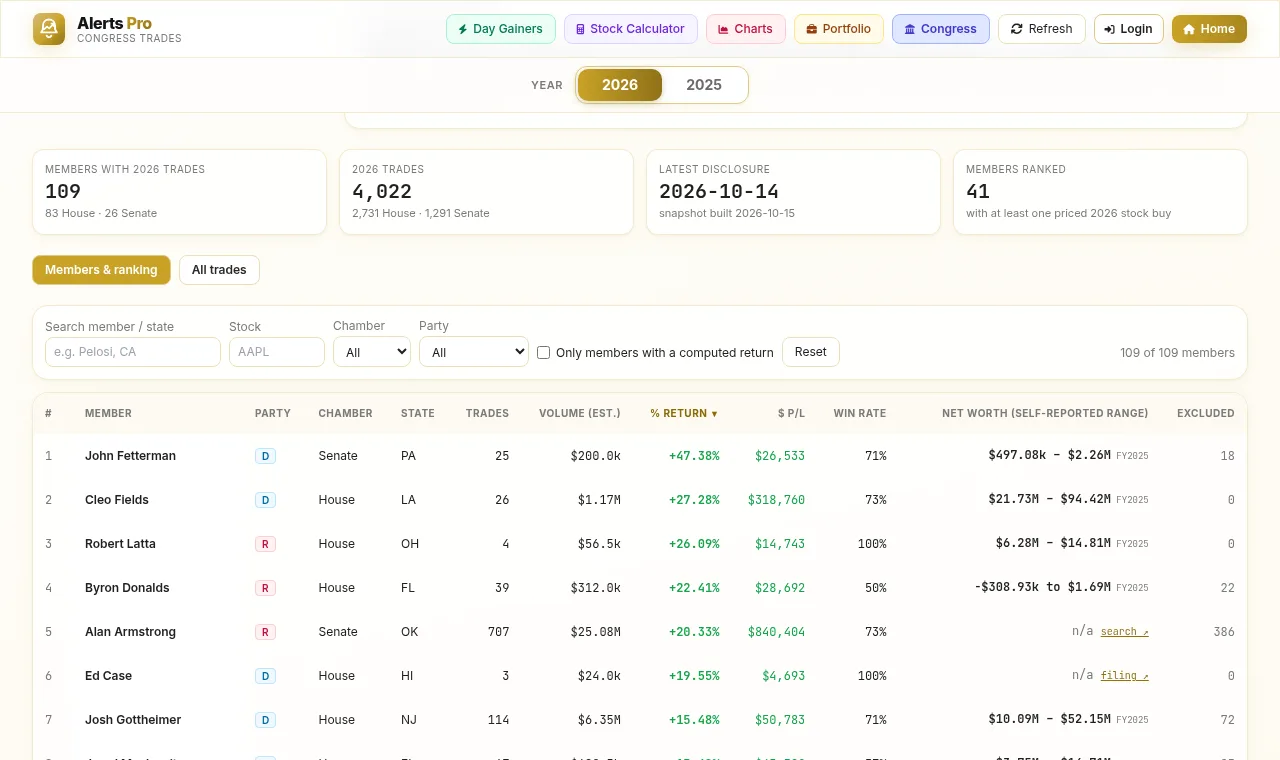The image size is (1280, 760).
Task: Go to the Home page
Action: click(x=1209, y=29)
